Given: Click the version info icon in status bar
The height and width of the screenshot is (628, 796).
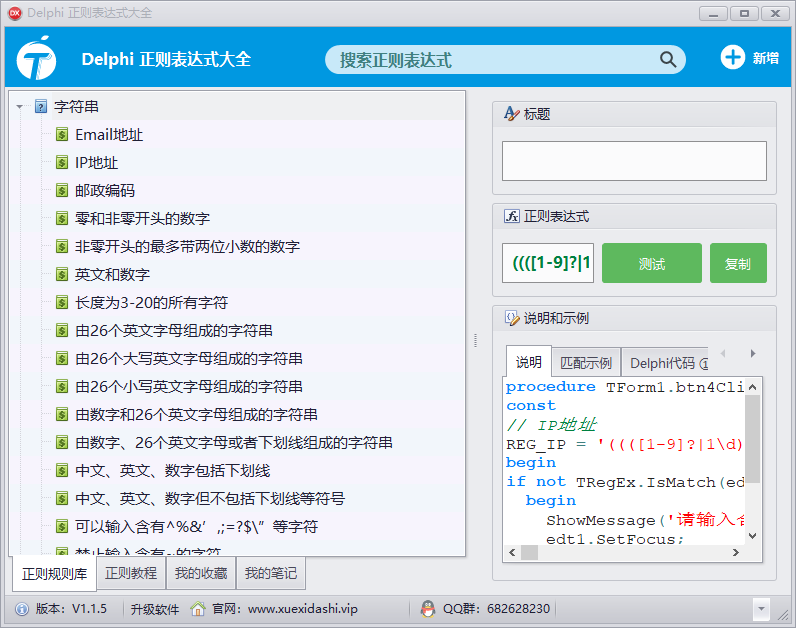Looking at the screenshot, I should [x=22, y=609].
